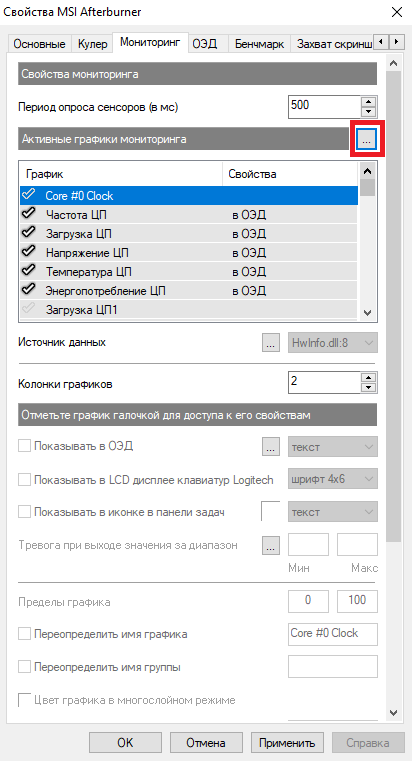Toggle checkmark for Температура ЦП graph
This screenshot has width=412, height=761.
pos(29,271)
